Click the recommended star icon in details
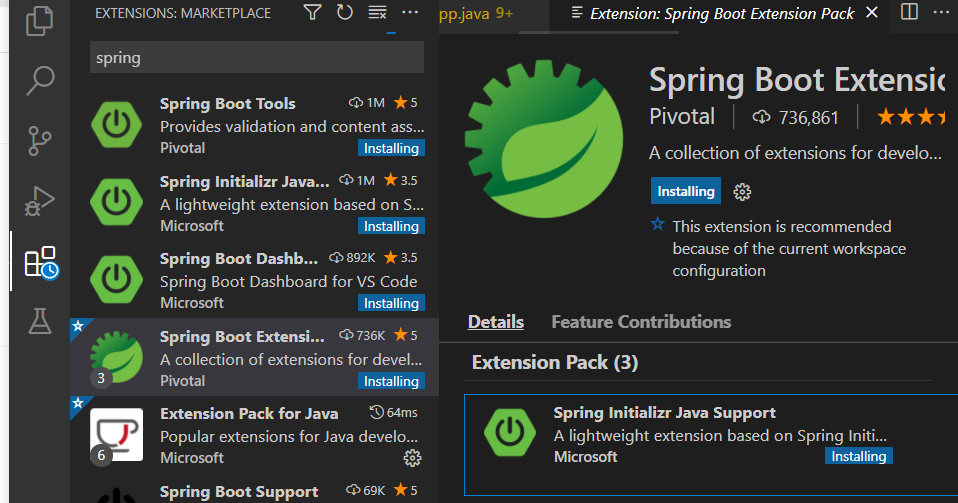 coord(657,224)
